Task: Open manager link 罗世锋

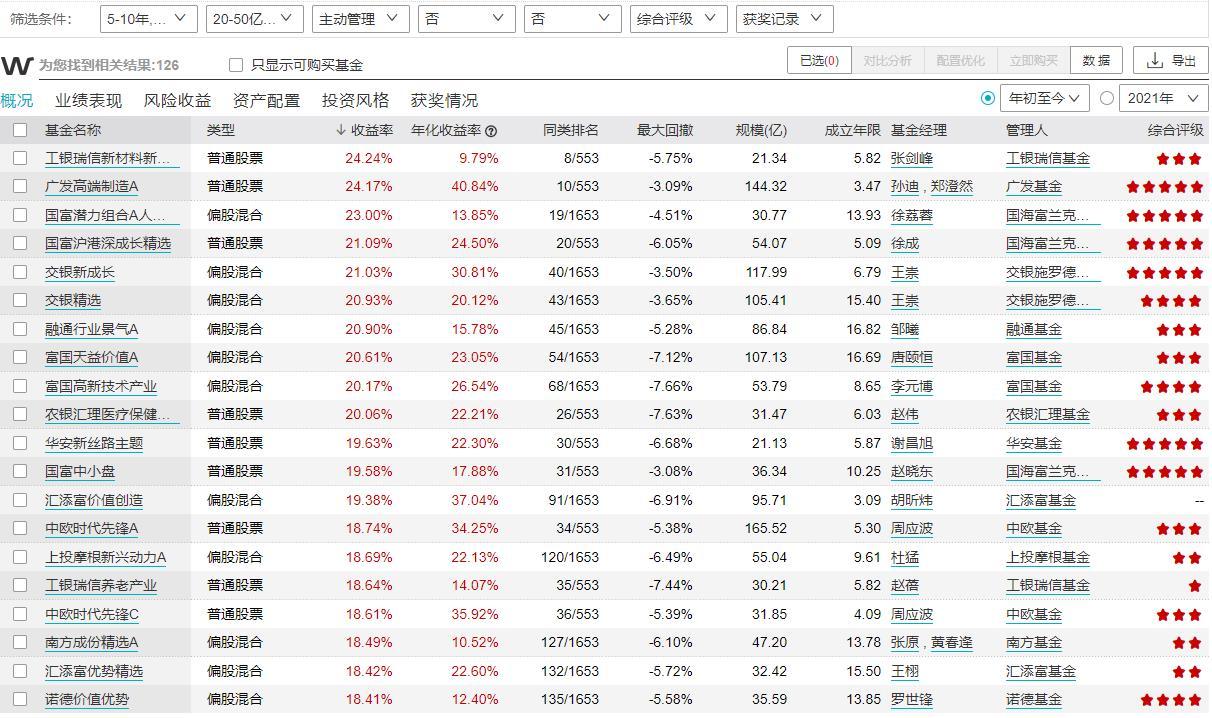Action: (911, 699)
